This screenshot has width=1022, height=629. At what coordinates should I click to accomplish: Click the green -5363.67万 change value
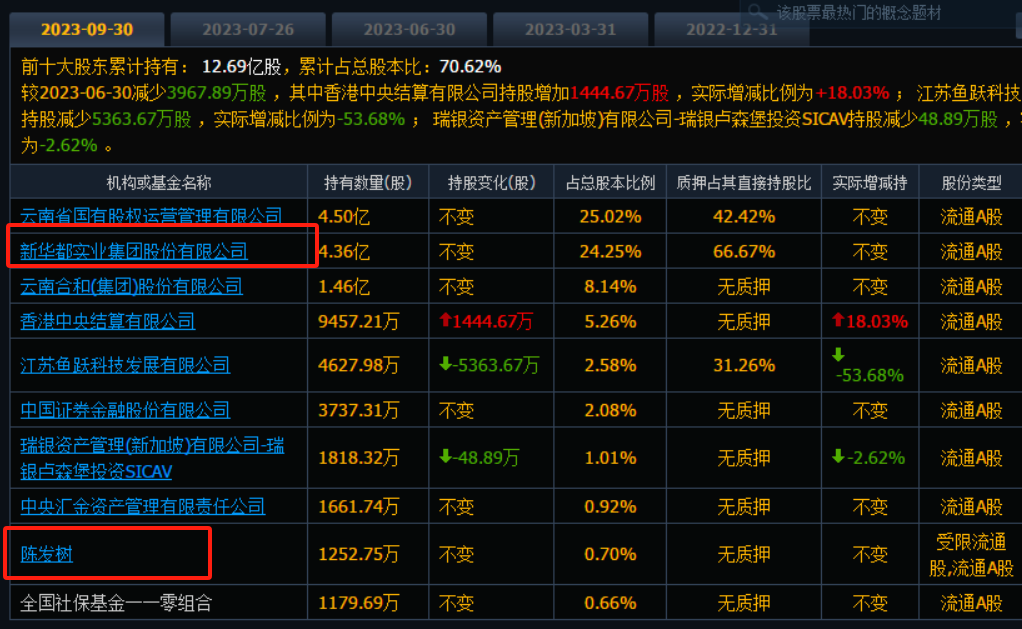point(489,365)
